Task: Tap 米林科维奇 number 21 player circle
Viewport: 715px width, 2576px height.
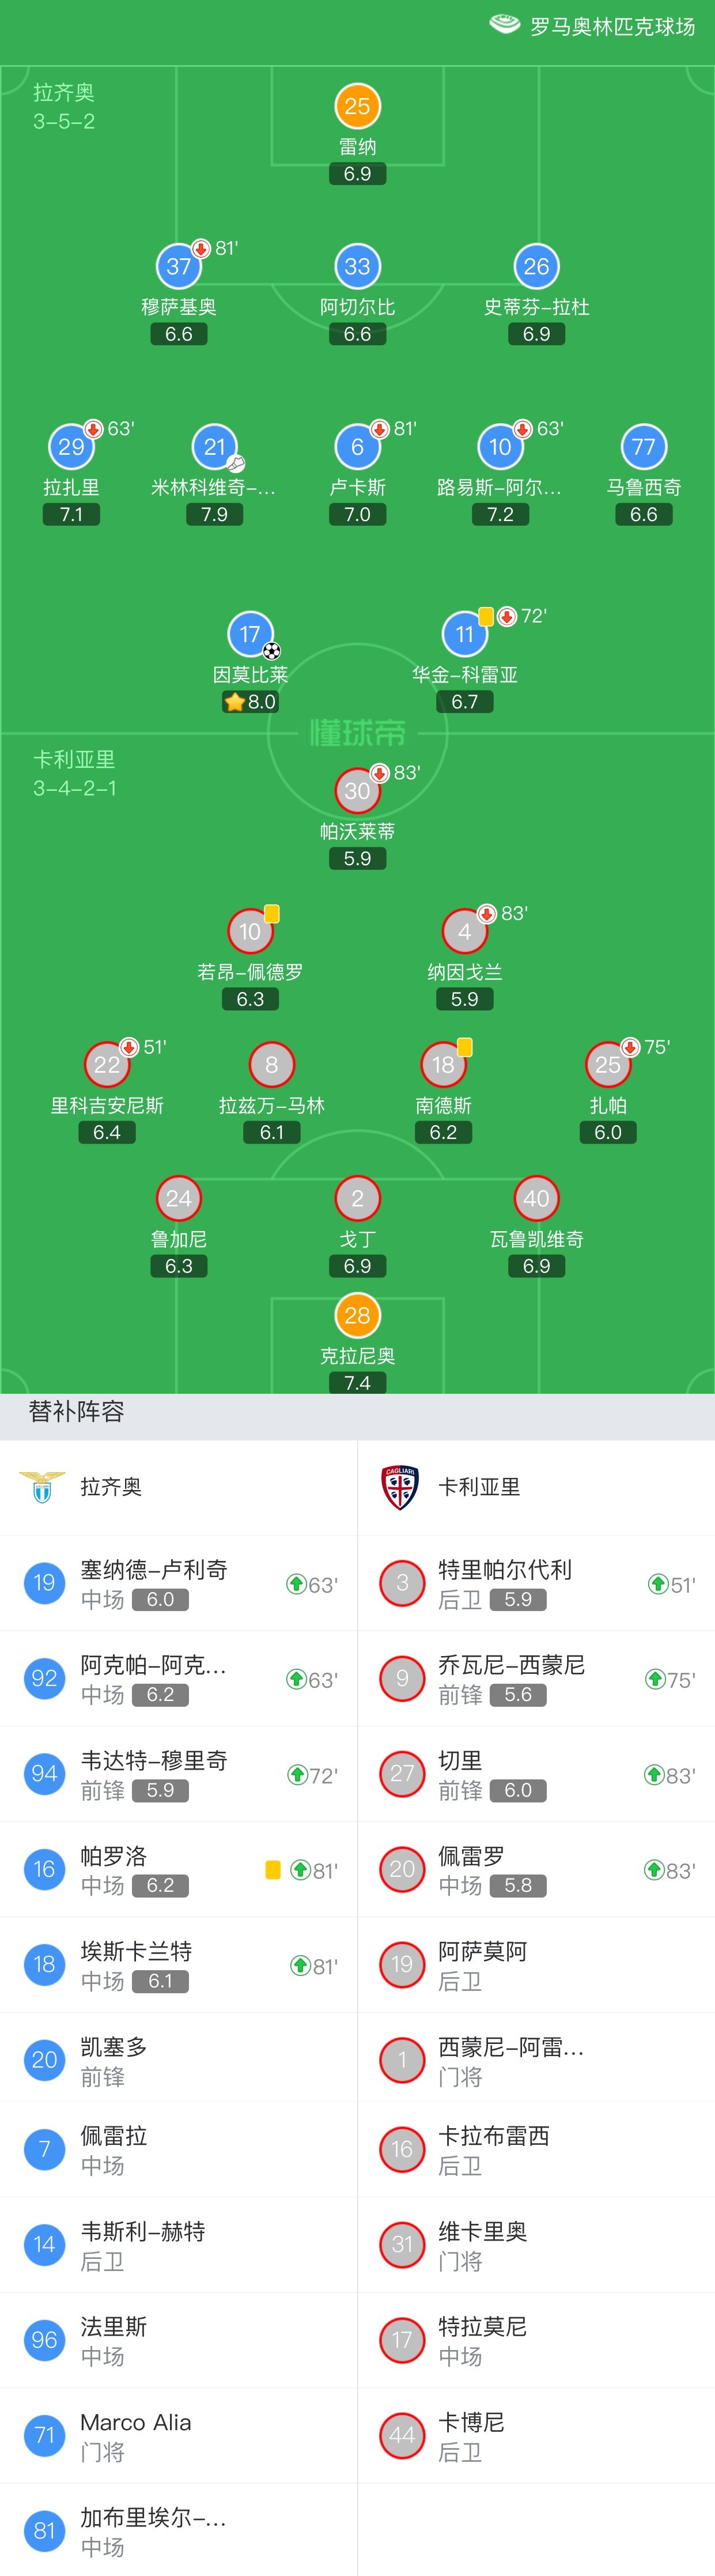Action: 214,447
